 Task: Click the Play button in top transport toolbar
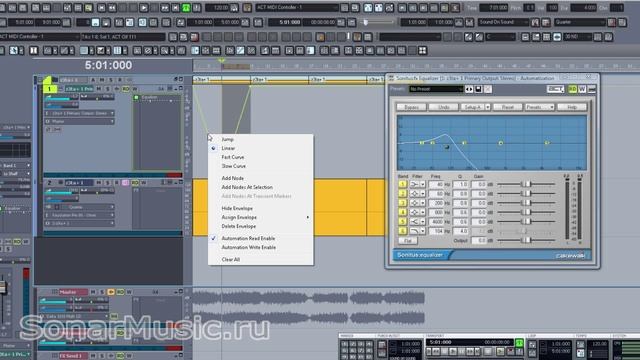[144, 8]
